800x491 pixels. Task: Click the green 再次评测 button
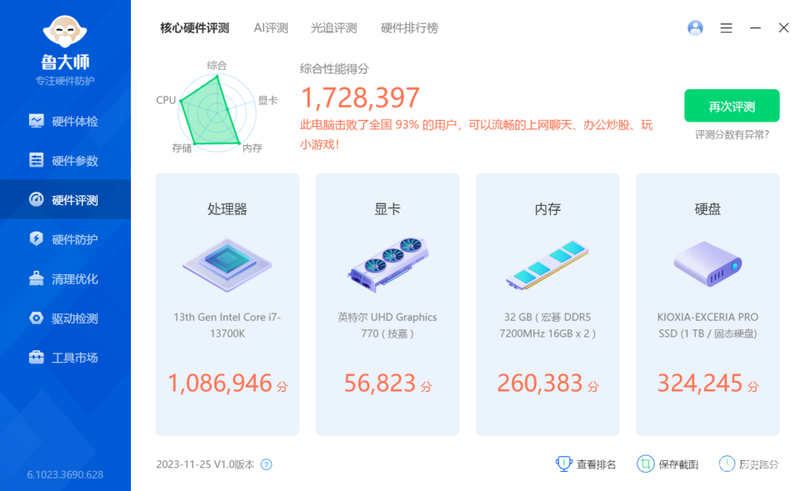coord(732,106)
